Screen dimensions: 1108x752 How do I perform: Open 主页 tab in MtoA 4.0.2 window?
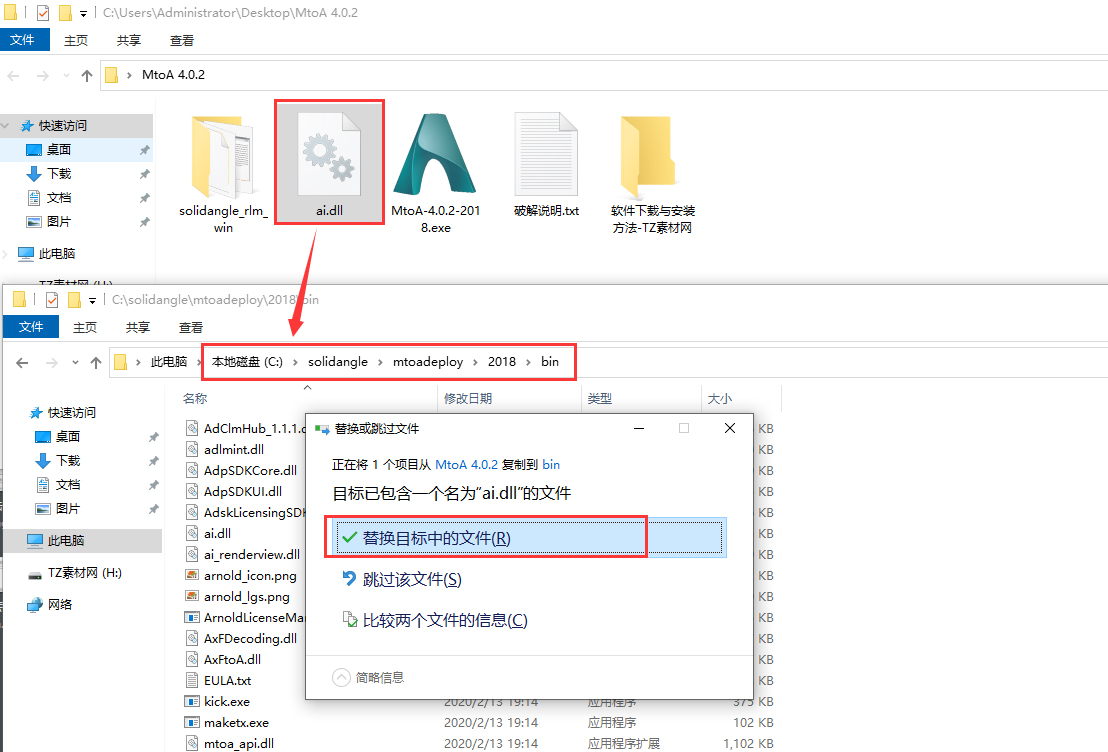click(x=76, y=40)
